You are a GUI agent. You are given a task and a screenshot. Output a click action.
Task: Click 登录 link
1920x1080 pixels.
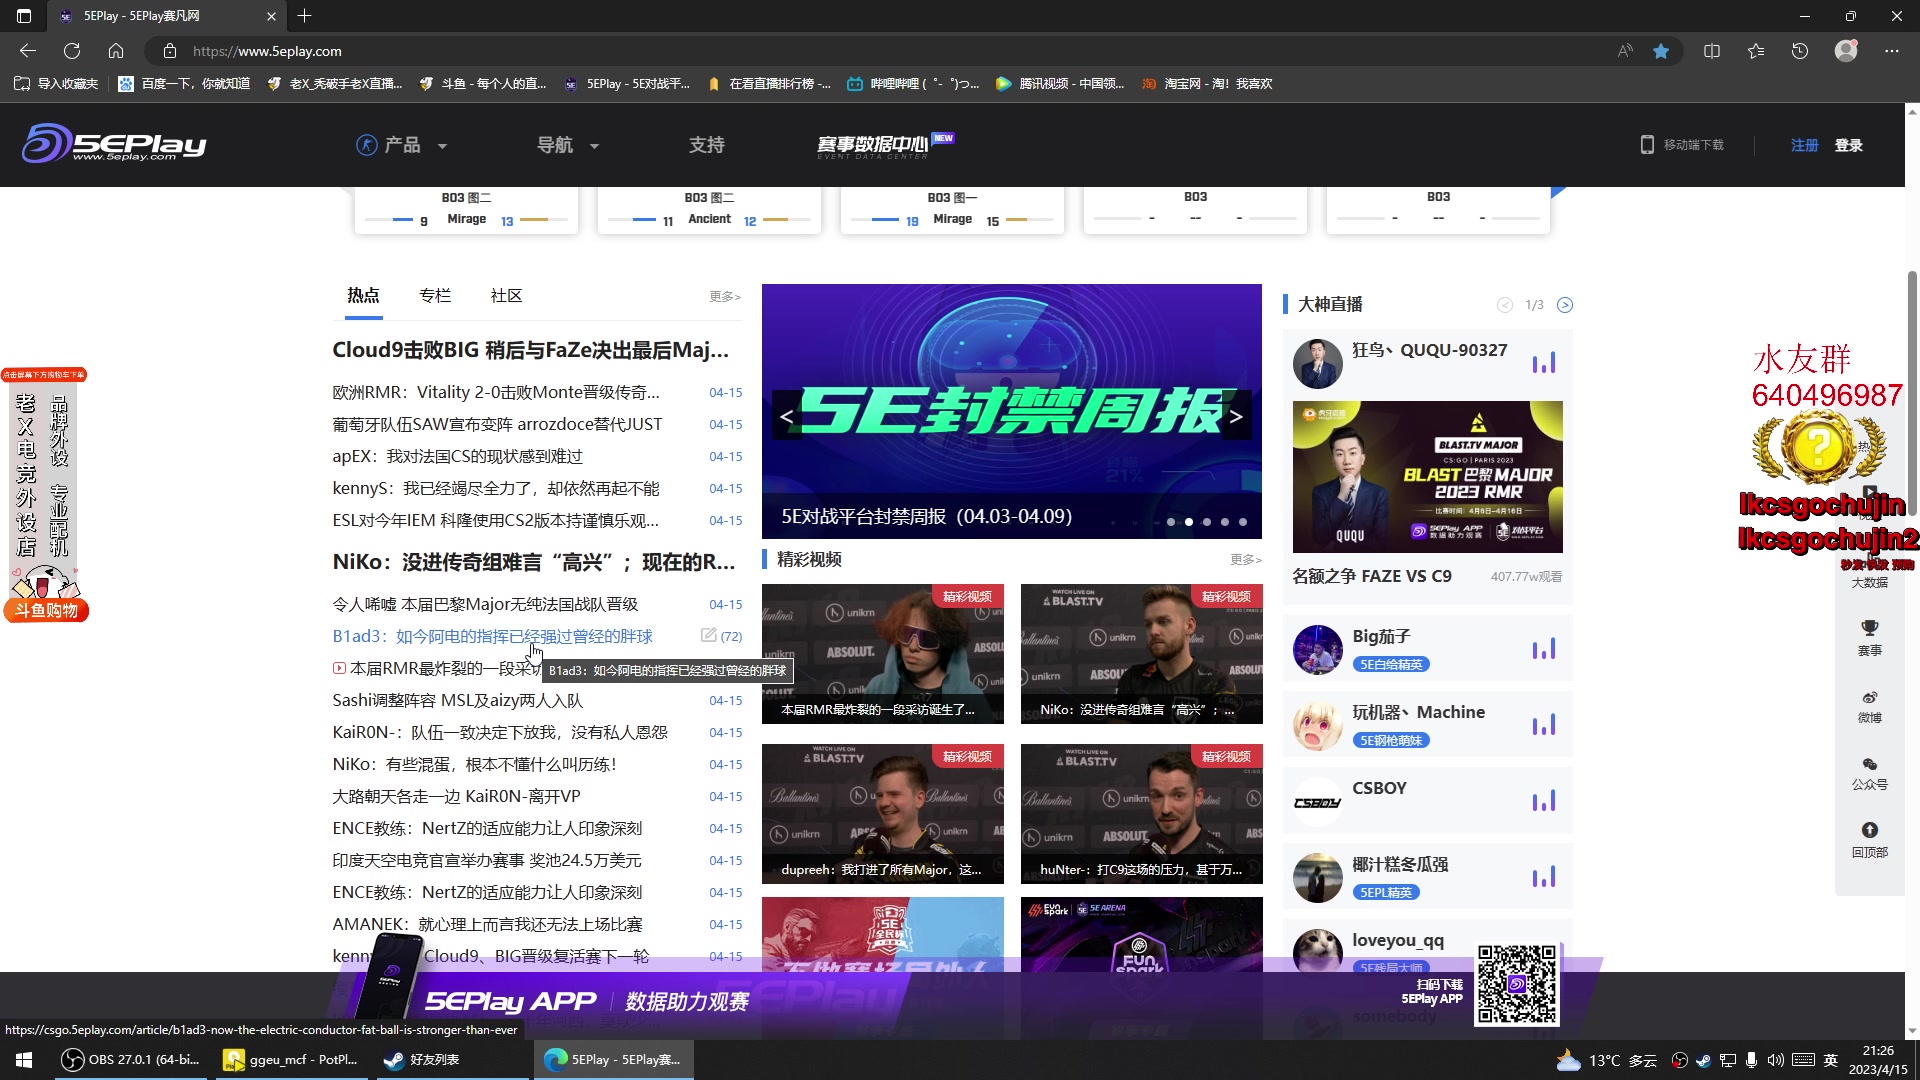coord(1848,145)
